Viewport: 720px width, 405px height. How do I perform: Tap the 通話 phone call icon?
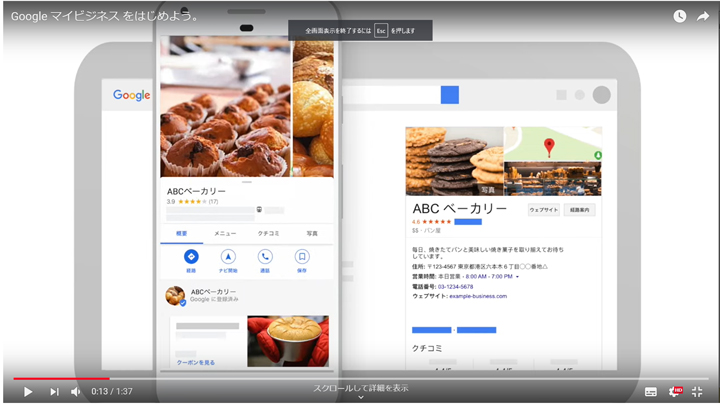(x=265, y=257)
